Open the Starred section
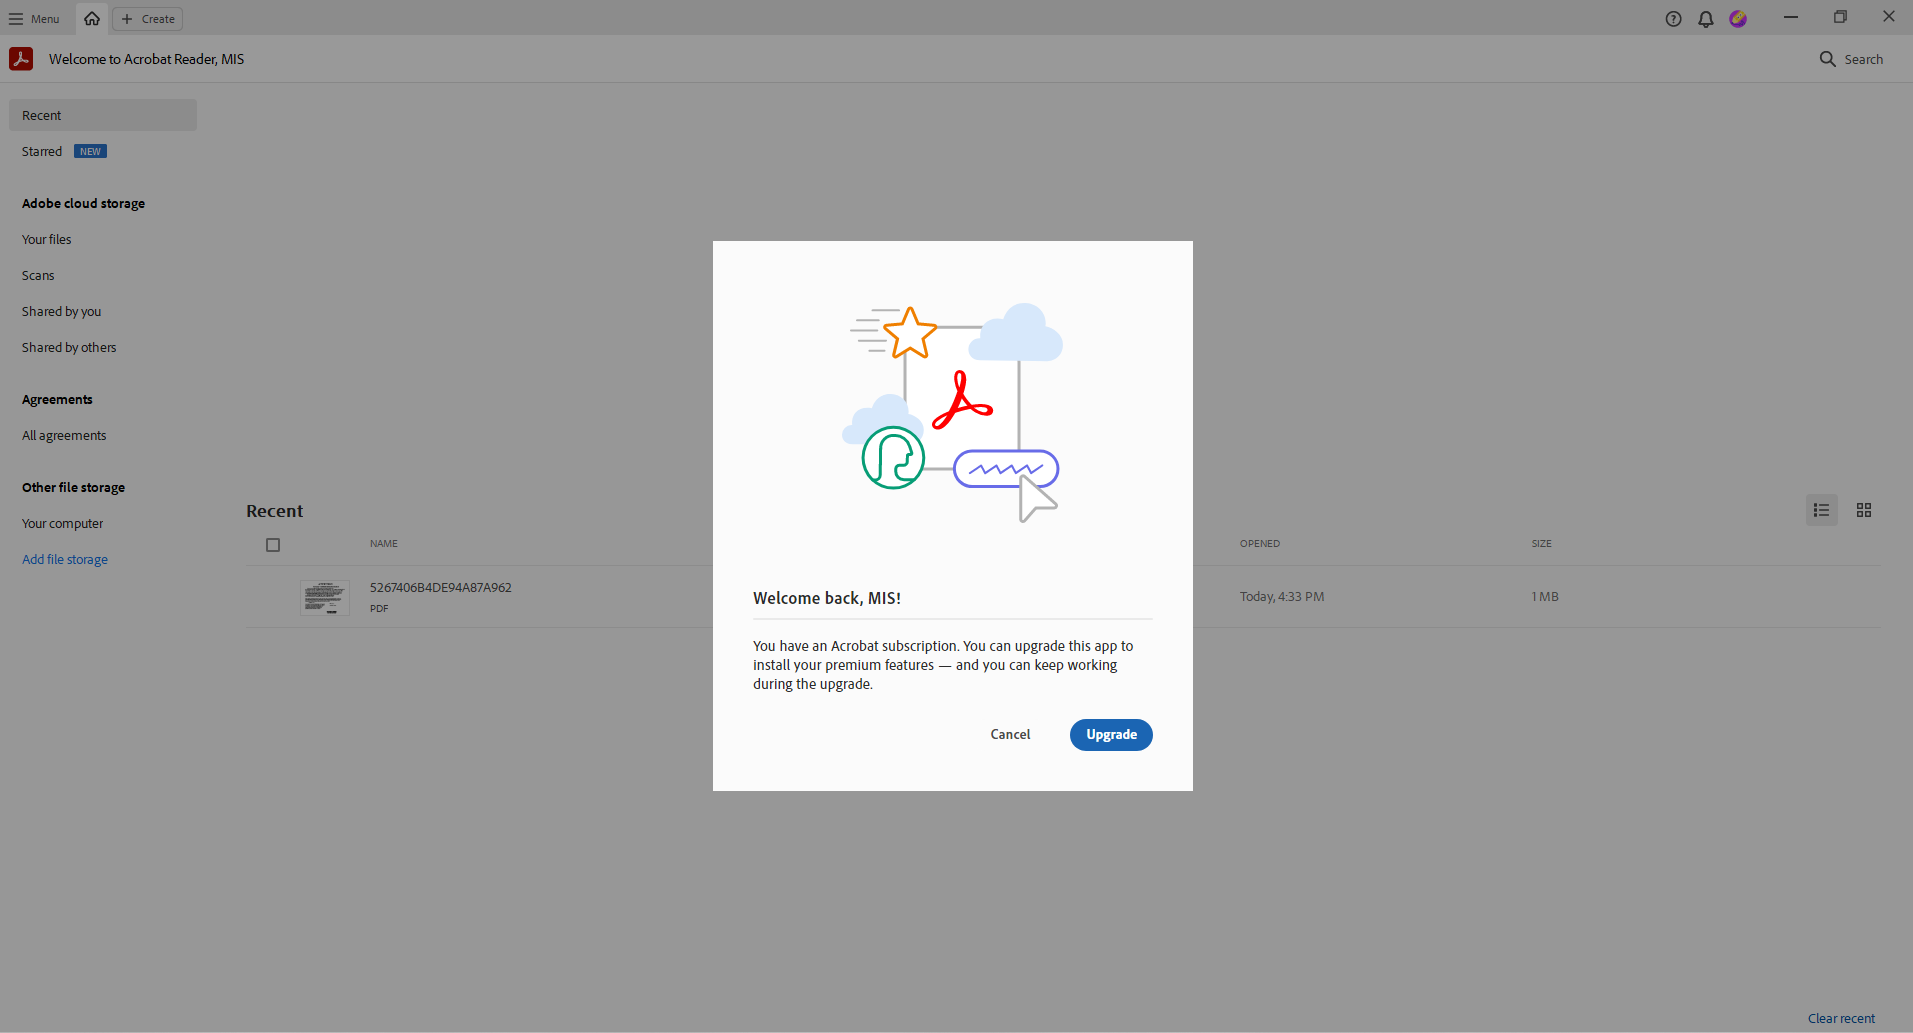Image resolution: width=1913 pixels, height=1033 pixels. [x=42, y=151]
